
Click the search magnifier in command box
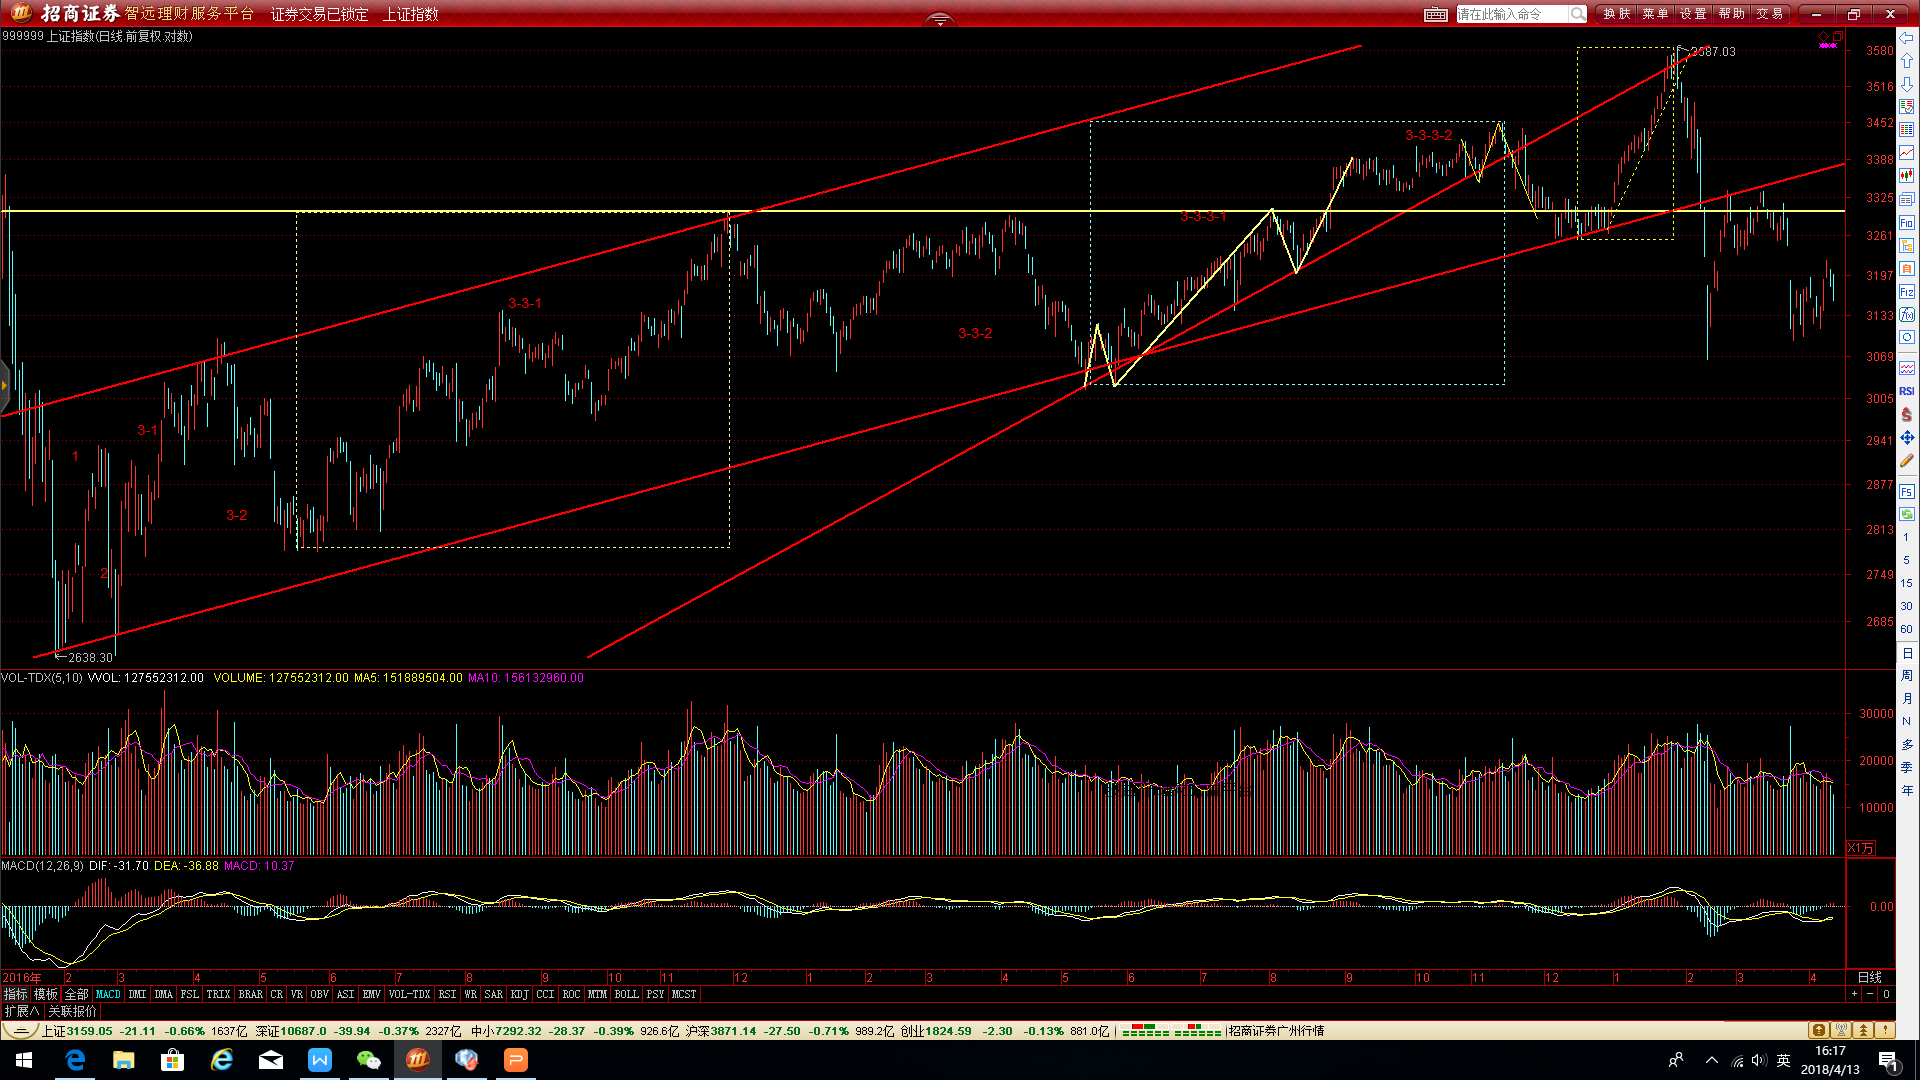(1577, 14)
